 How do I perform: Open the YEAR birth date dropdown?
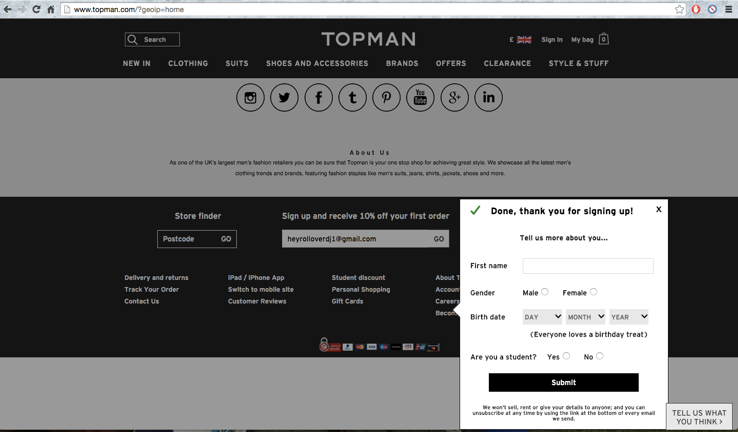[x=629, y=317]
